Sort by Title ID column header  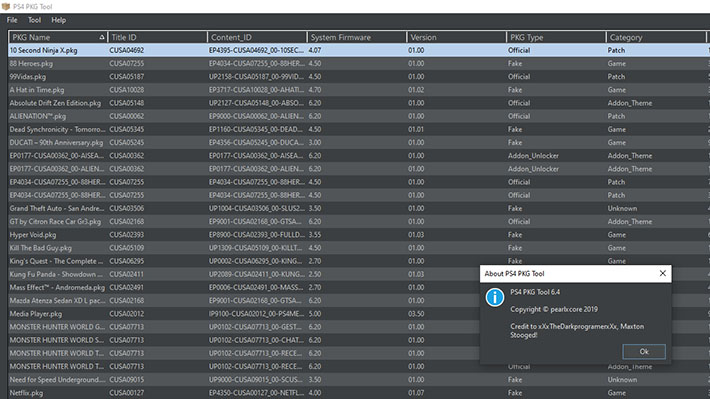158,37
